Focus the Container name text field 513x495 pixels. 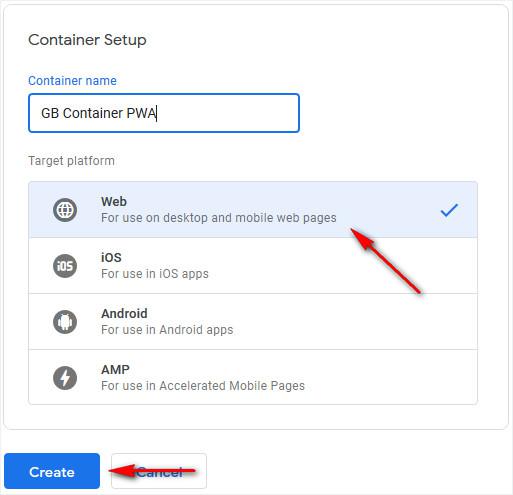164,113
